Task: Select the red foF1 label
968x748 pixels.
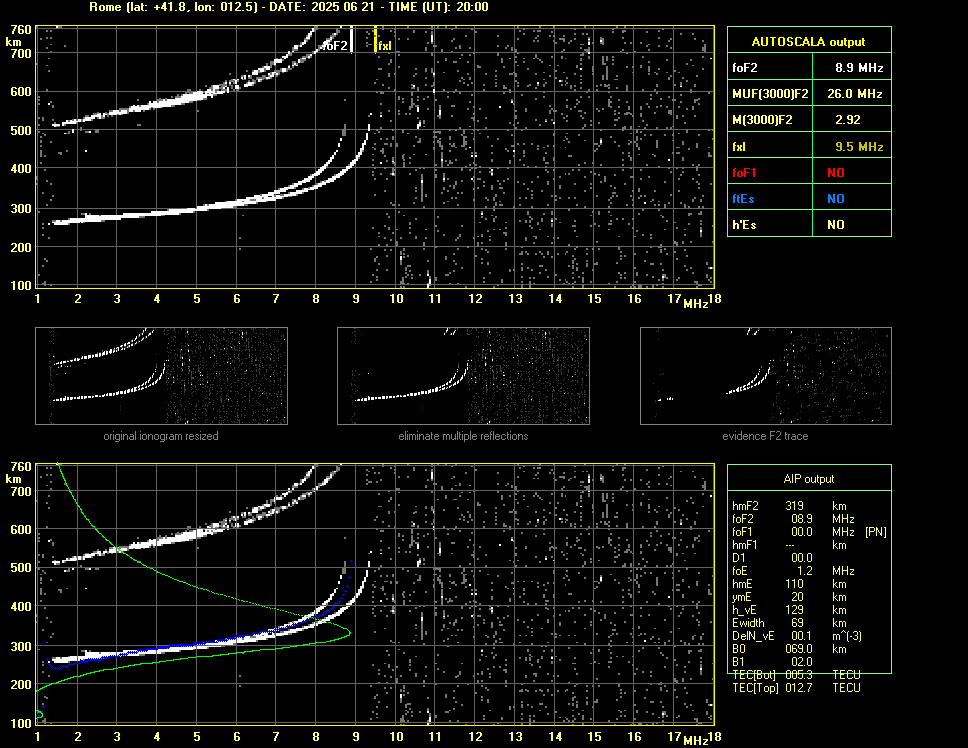Action: coord(744,173)
